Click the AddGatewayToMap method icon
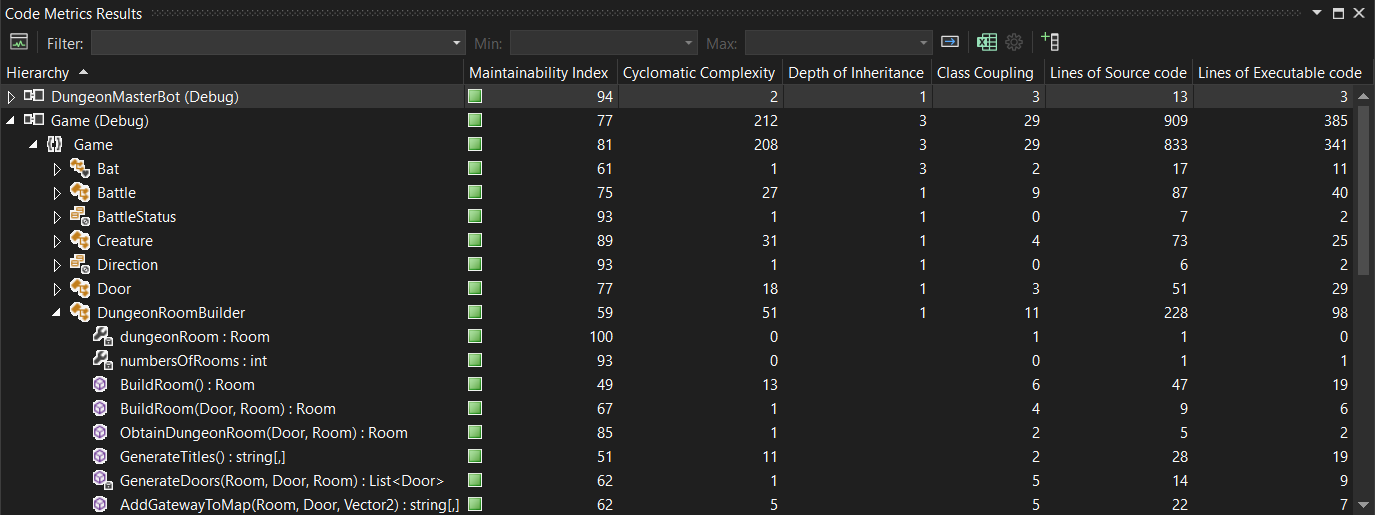 tap(100, 505)
